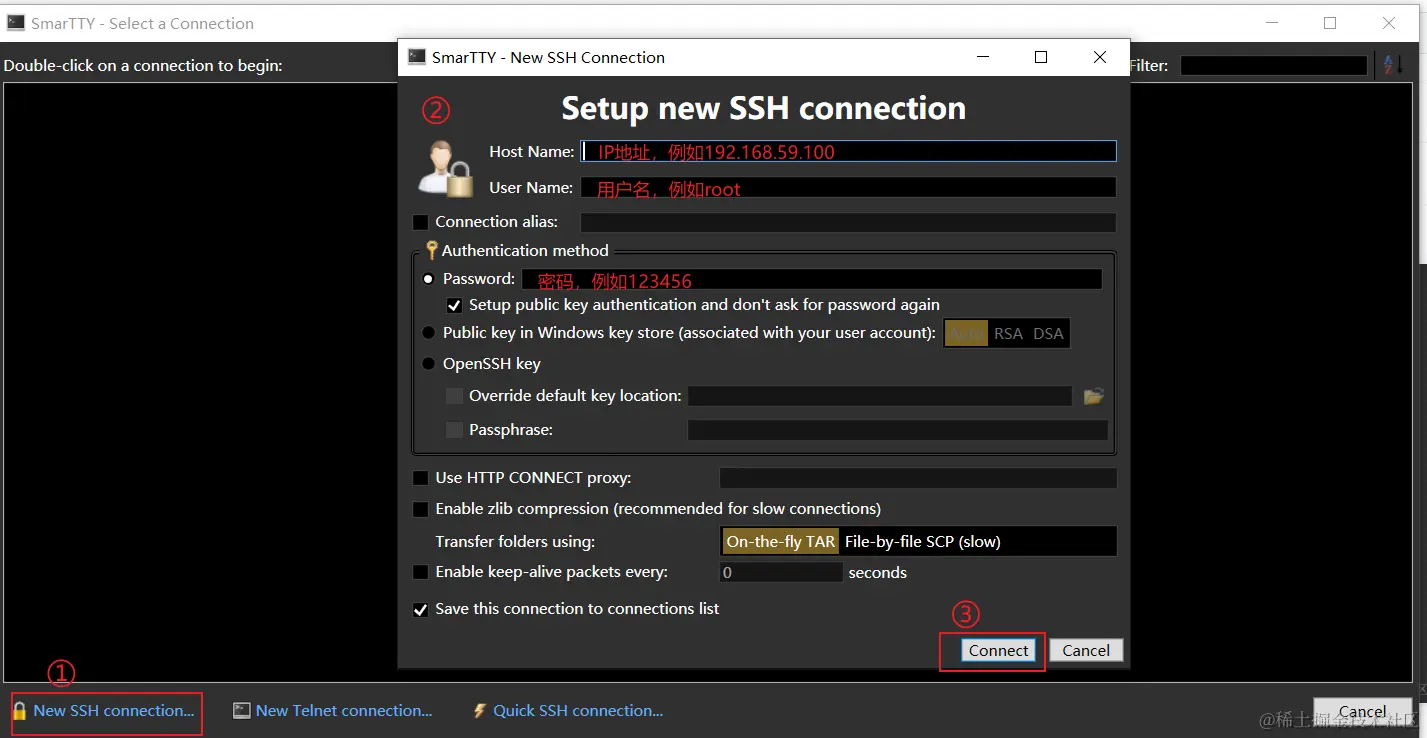Select Auto key type

click(x=967, y=334)
